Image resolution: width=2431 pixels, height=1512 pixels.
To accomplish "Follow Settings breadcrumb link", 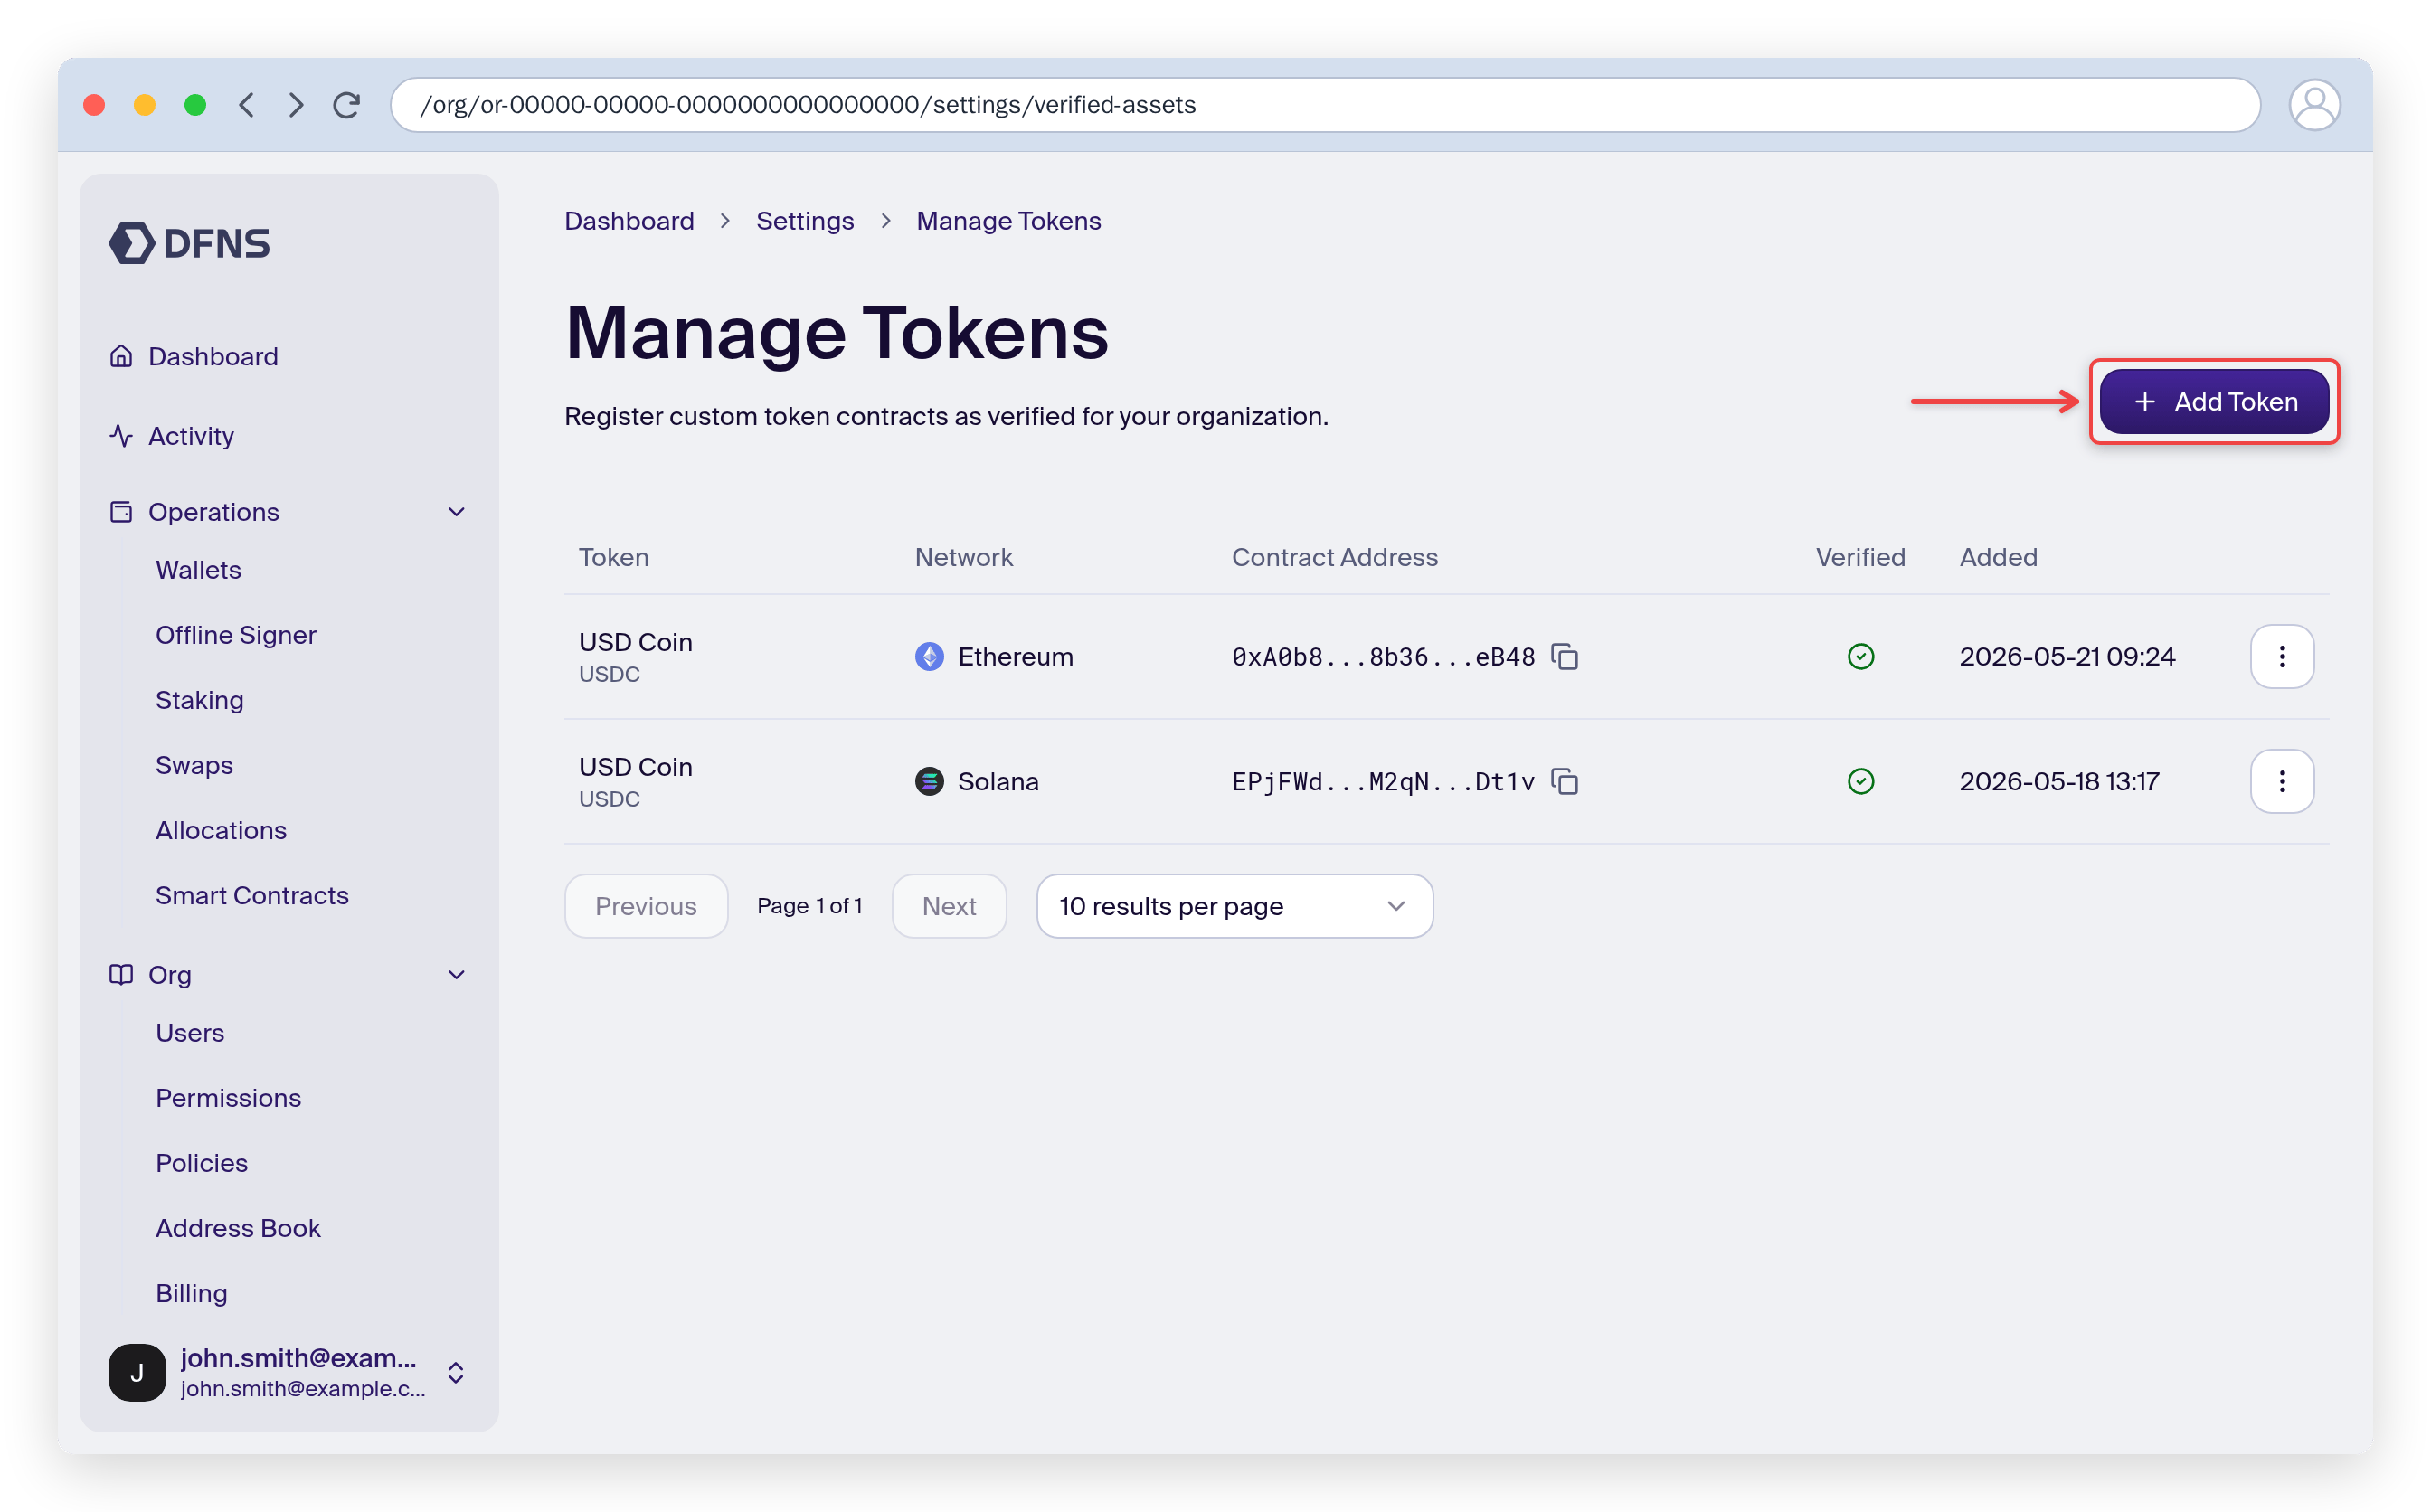I will 805,221.
